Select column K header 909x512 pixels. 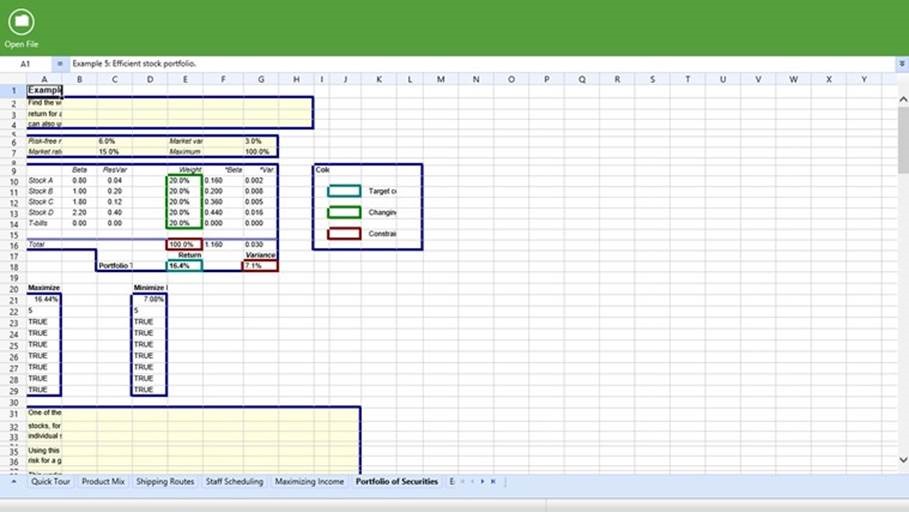[x=379, y=79]
